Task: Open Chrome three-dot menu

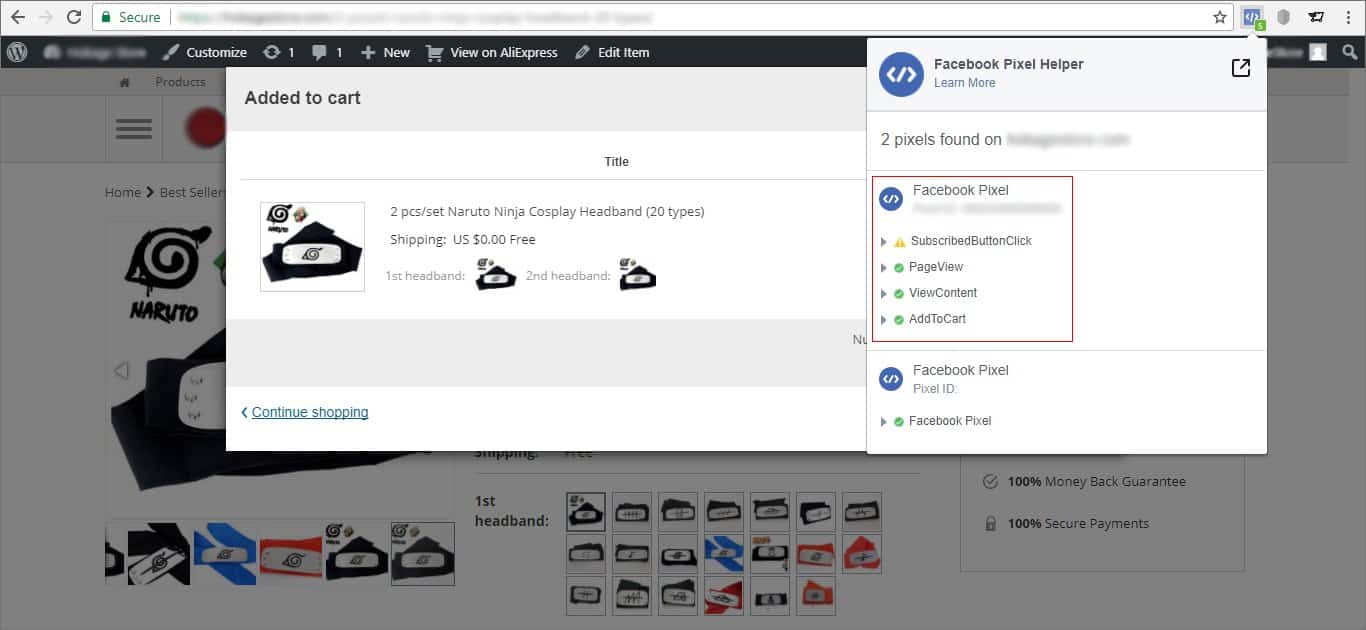Action: click(1348, 17)
